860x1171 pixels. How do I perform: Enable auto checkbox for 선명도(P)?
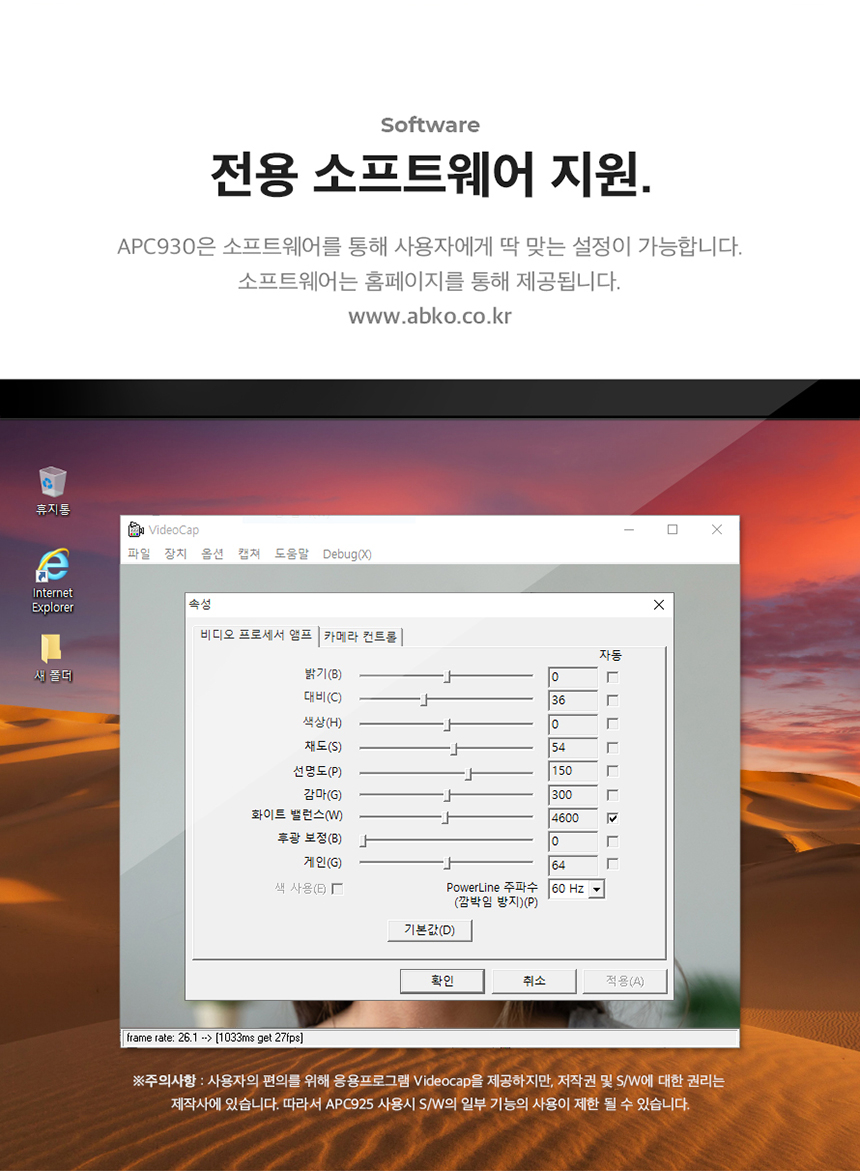(613, 771)
